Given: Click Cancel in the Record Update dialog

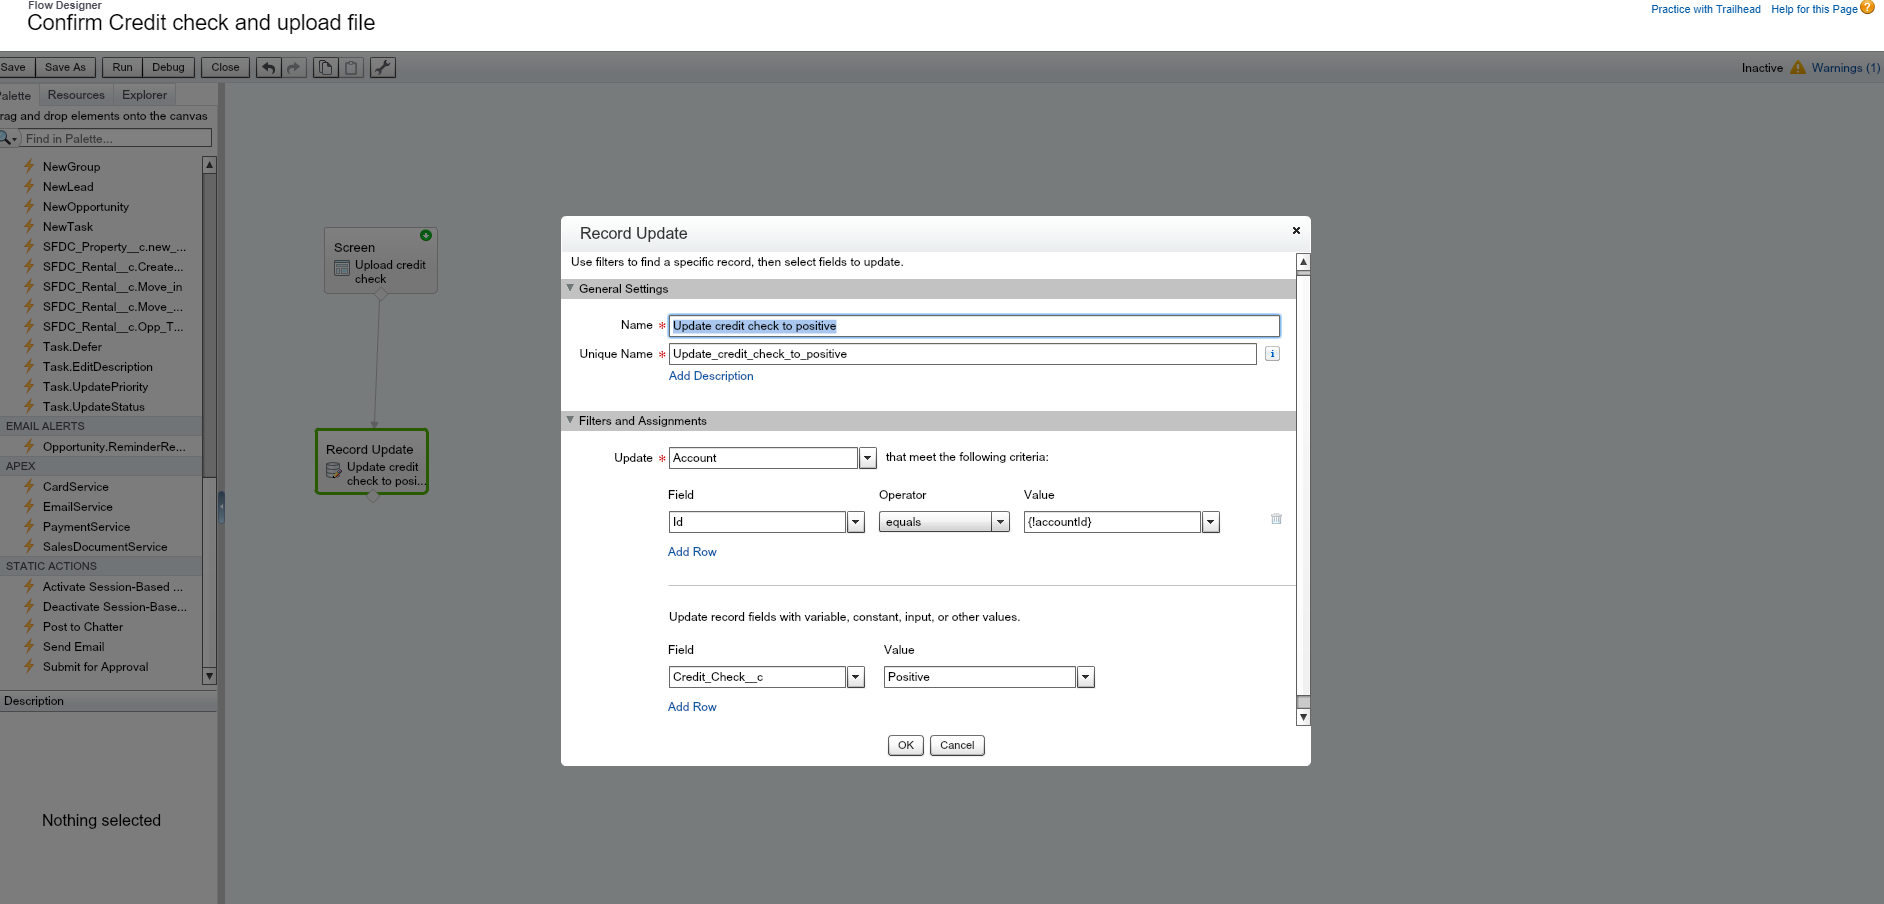Looking at the screenshot, I should 957,745.
